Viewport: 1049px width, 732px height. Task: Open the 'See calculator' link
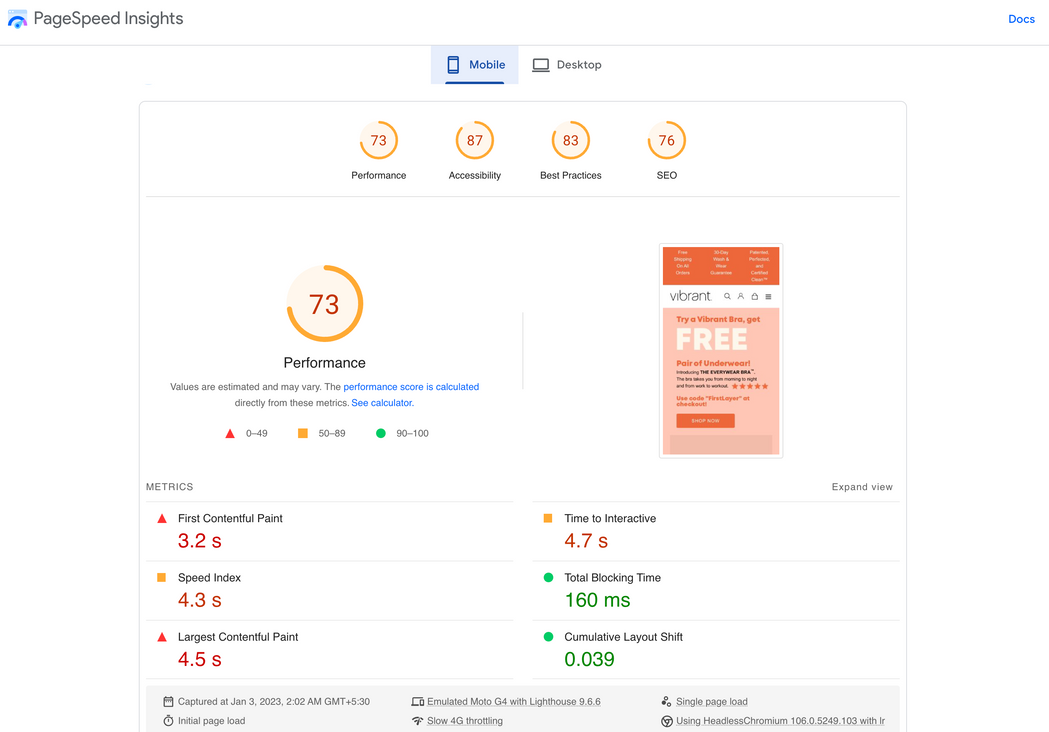tap(382, 403)
